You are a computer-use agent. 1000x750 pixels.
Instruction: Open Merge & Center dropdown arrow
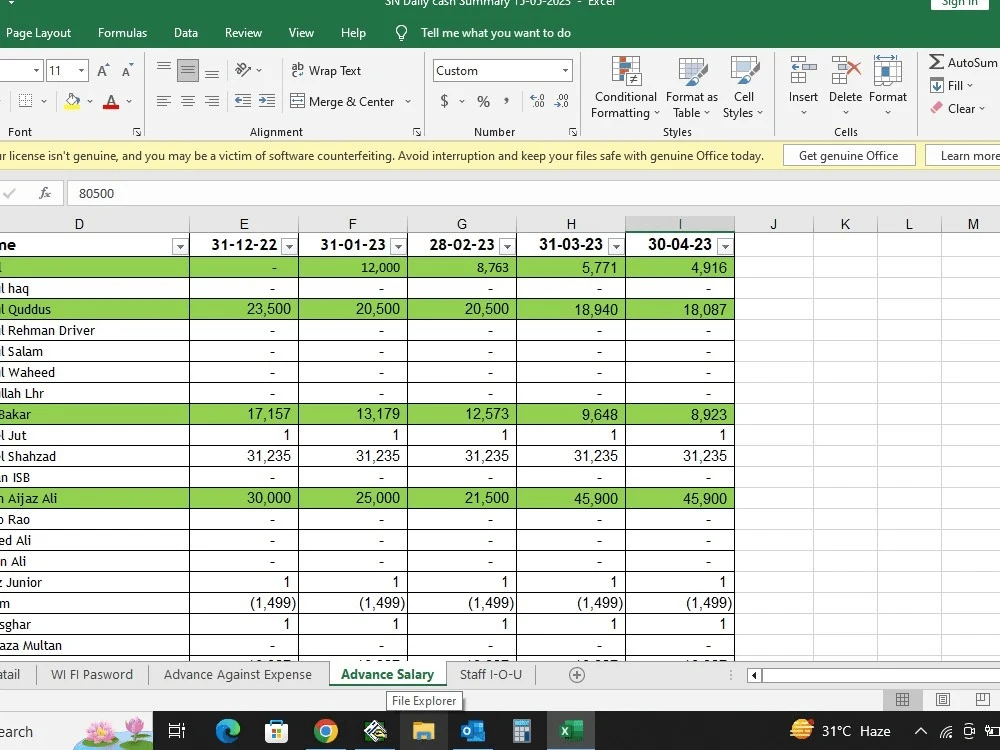408,101
